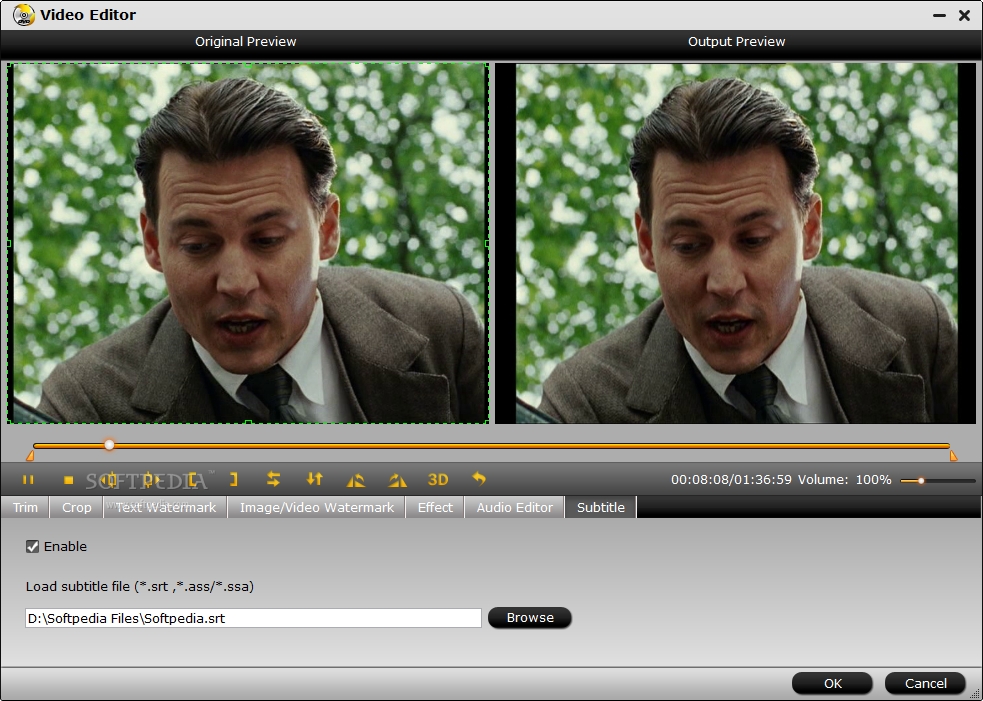Open the 3D effect option
The height and width of the screenshot is (701, 983).
click(x=438, y=480)
